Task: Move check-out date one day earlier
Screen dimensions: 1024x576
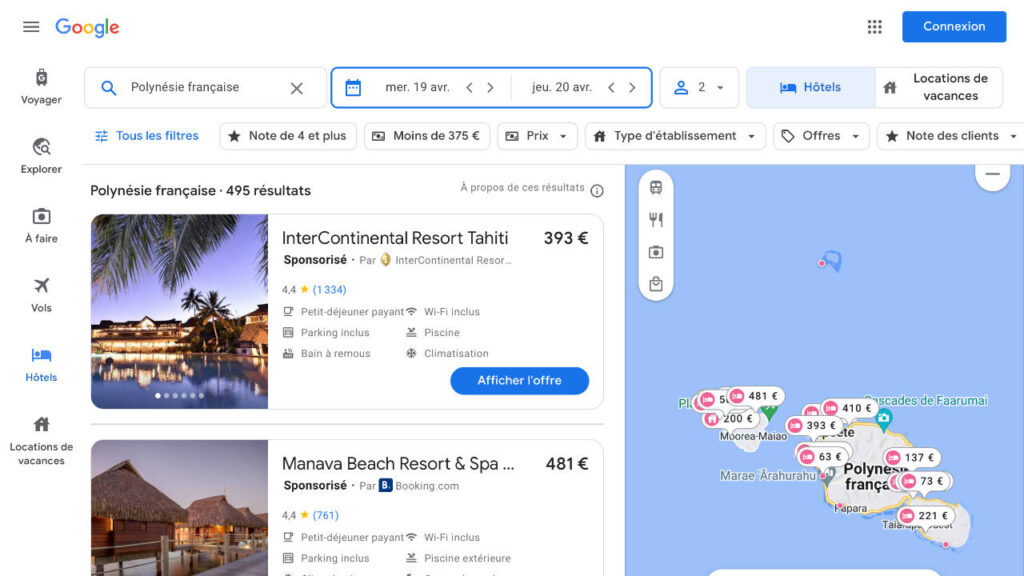Action: coord(611,88)
